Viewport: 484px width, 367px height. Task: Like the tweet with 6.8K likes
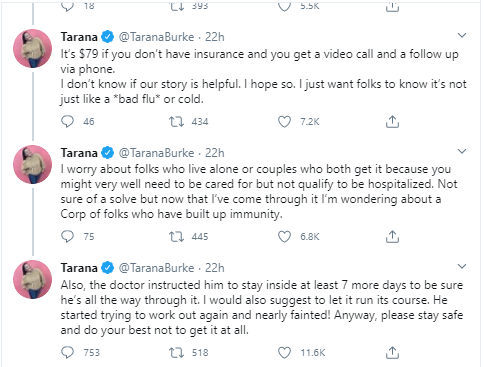point(284,236)
